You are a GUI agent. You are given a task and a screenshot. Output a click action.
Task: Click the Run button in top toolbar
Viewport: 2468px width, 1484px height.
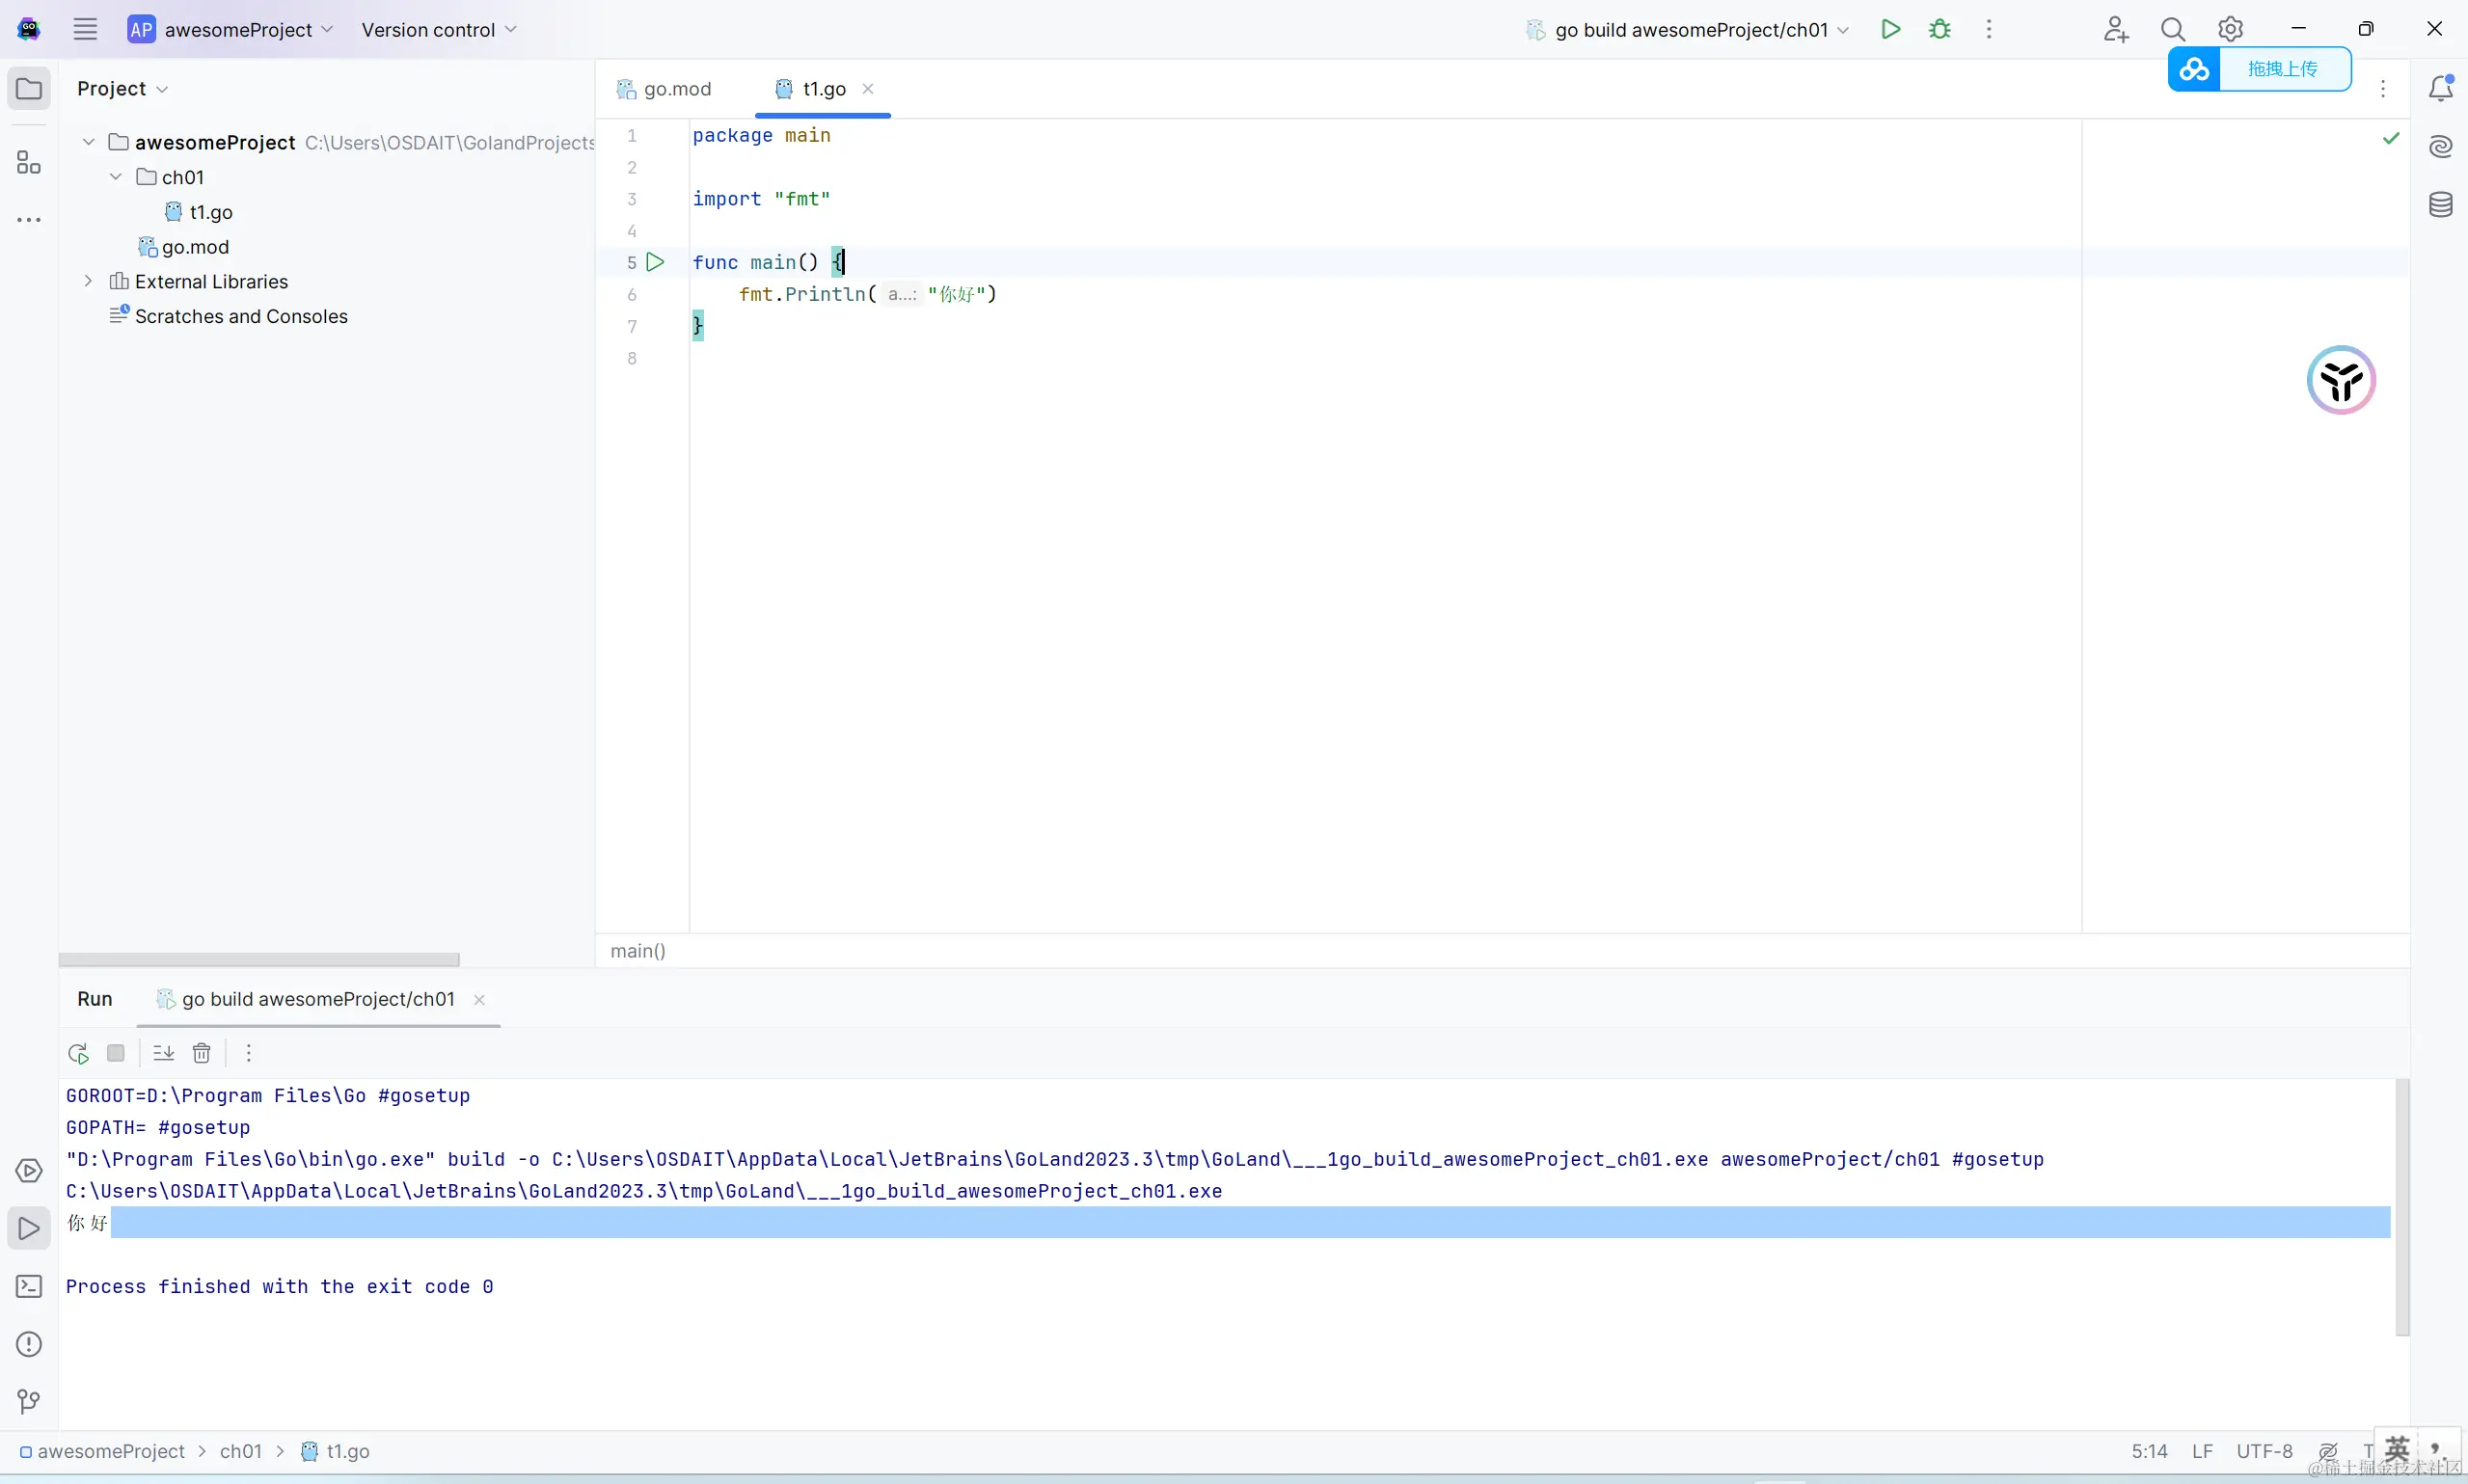tap(1890, 29)
